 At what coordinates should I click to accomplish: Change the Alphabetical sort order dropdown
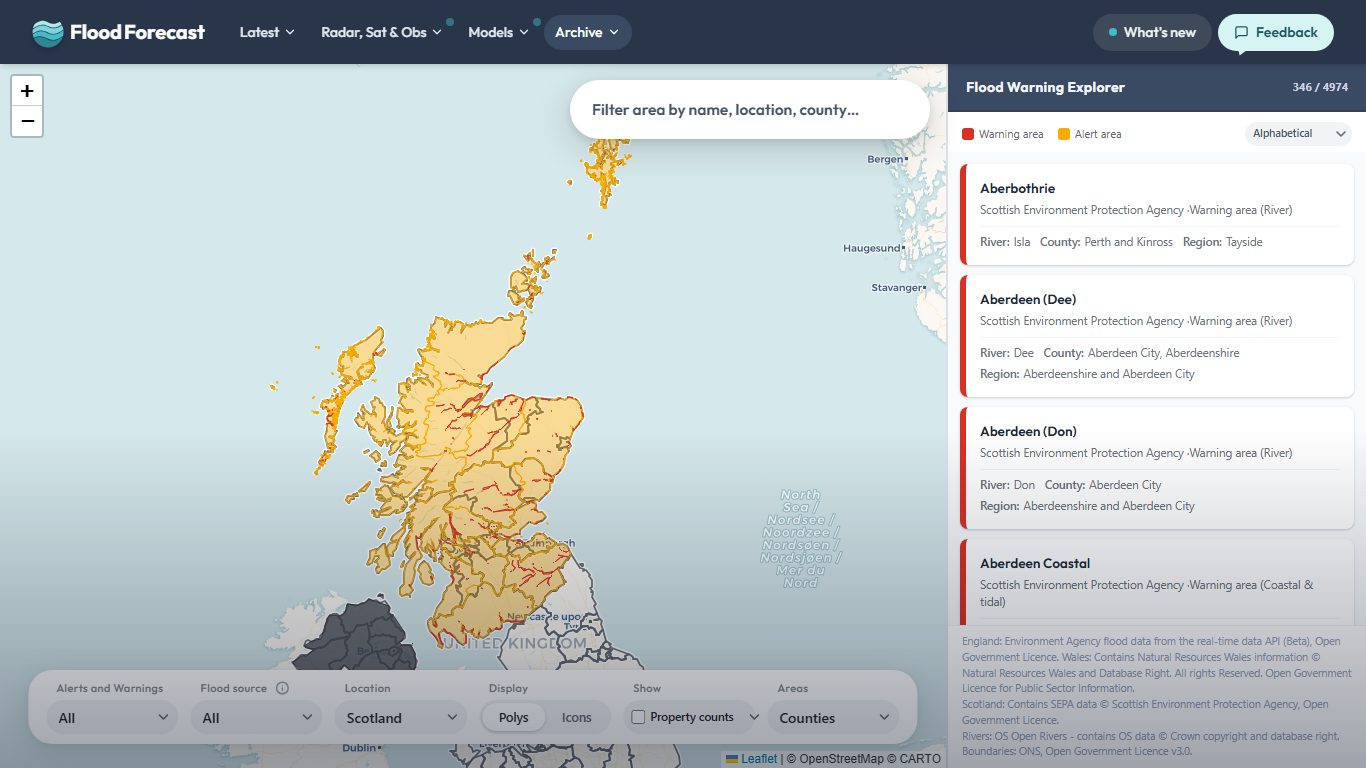pyautogui.click(x=1298, y=134)
